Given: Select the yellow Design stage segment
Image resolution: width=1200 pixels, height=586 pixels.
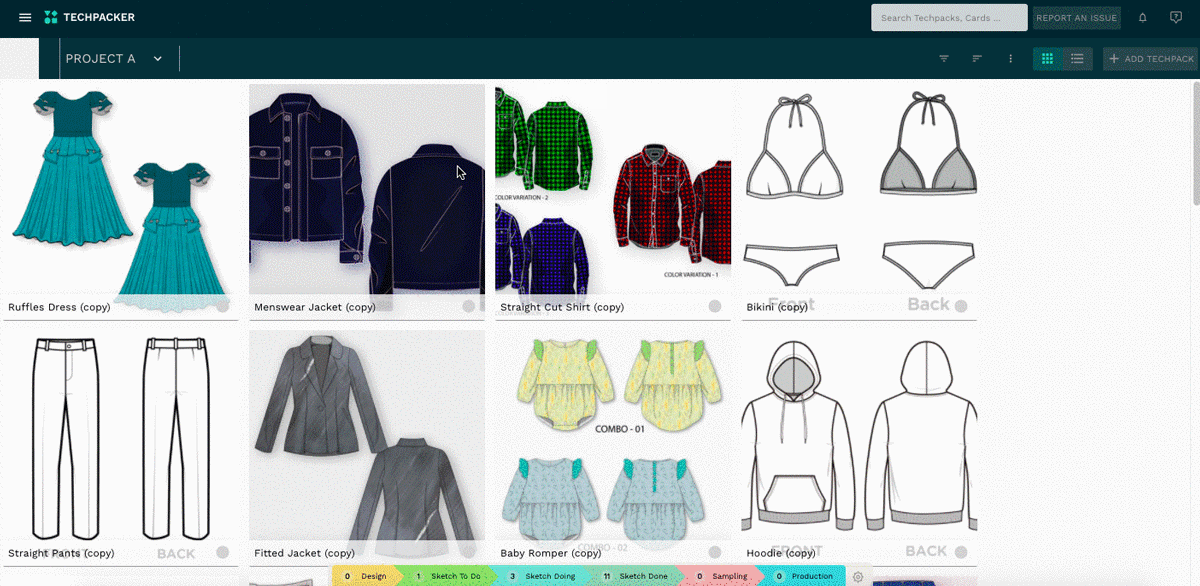Looking at the screenshot, I should click(365, 576).
